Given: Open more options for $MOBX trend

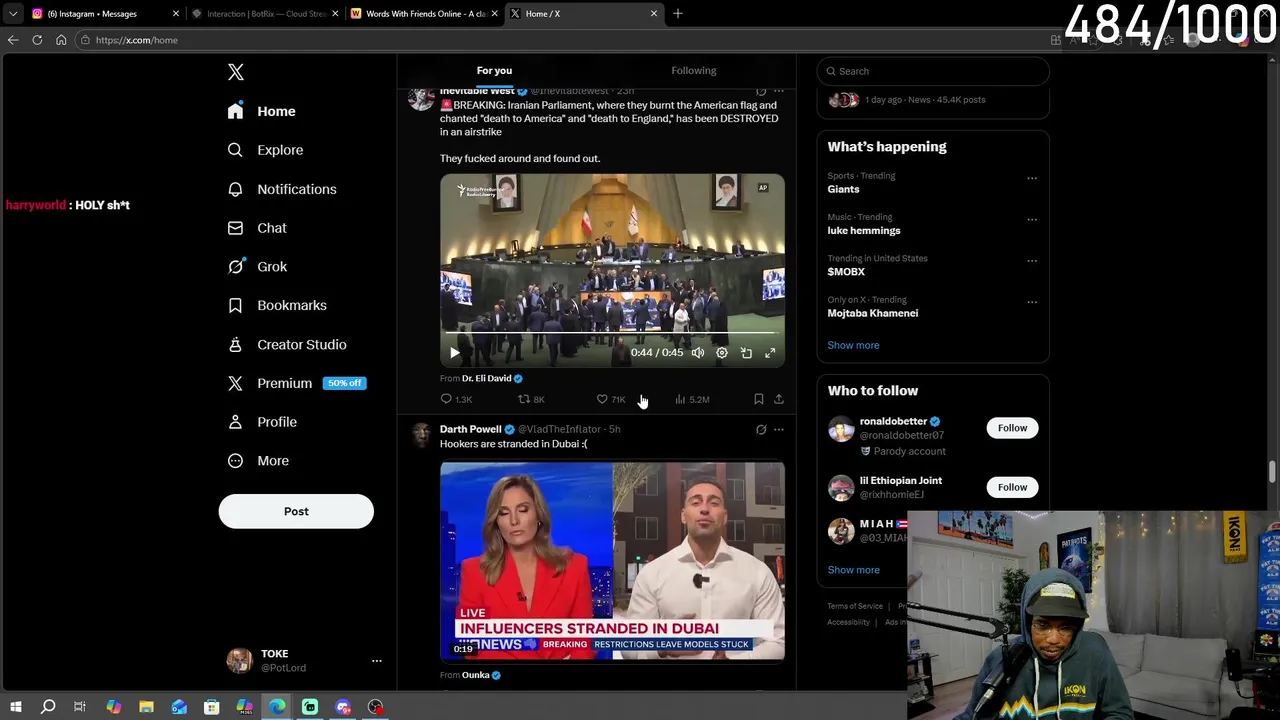Looking at the screenshot, I should point(1032,260).
